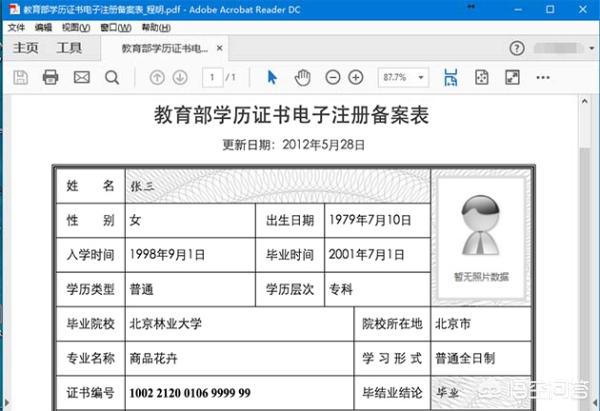Open the Find text magnifier
Viewport: 600px width, 411px height.
[x=112, y=78]
